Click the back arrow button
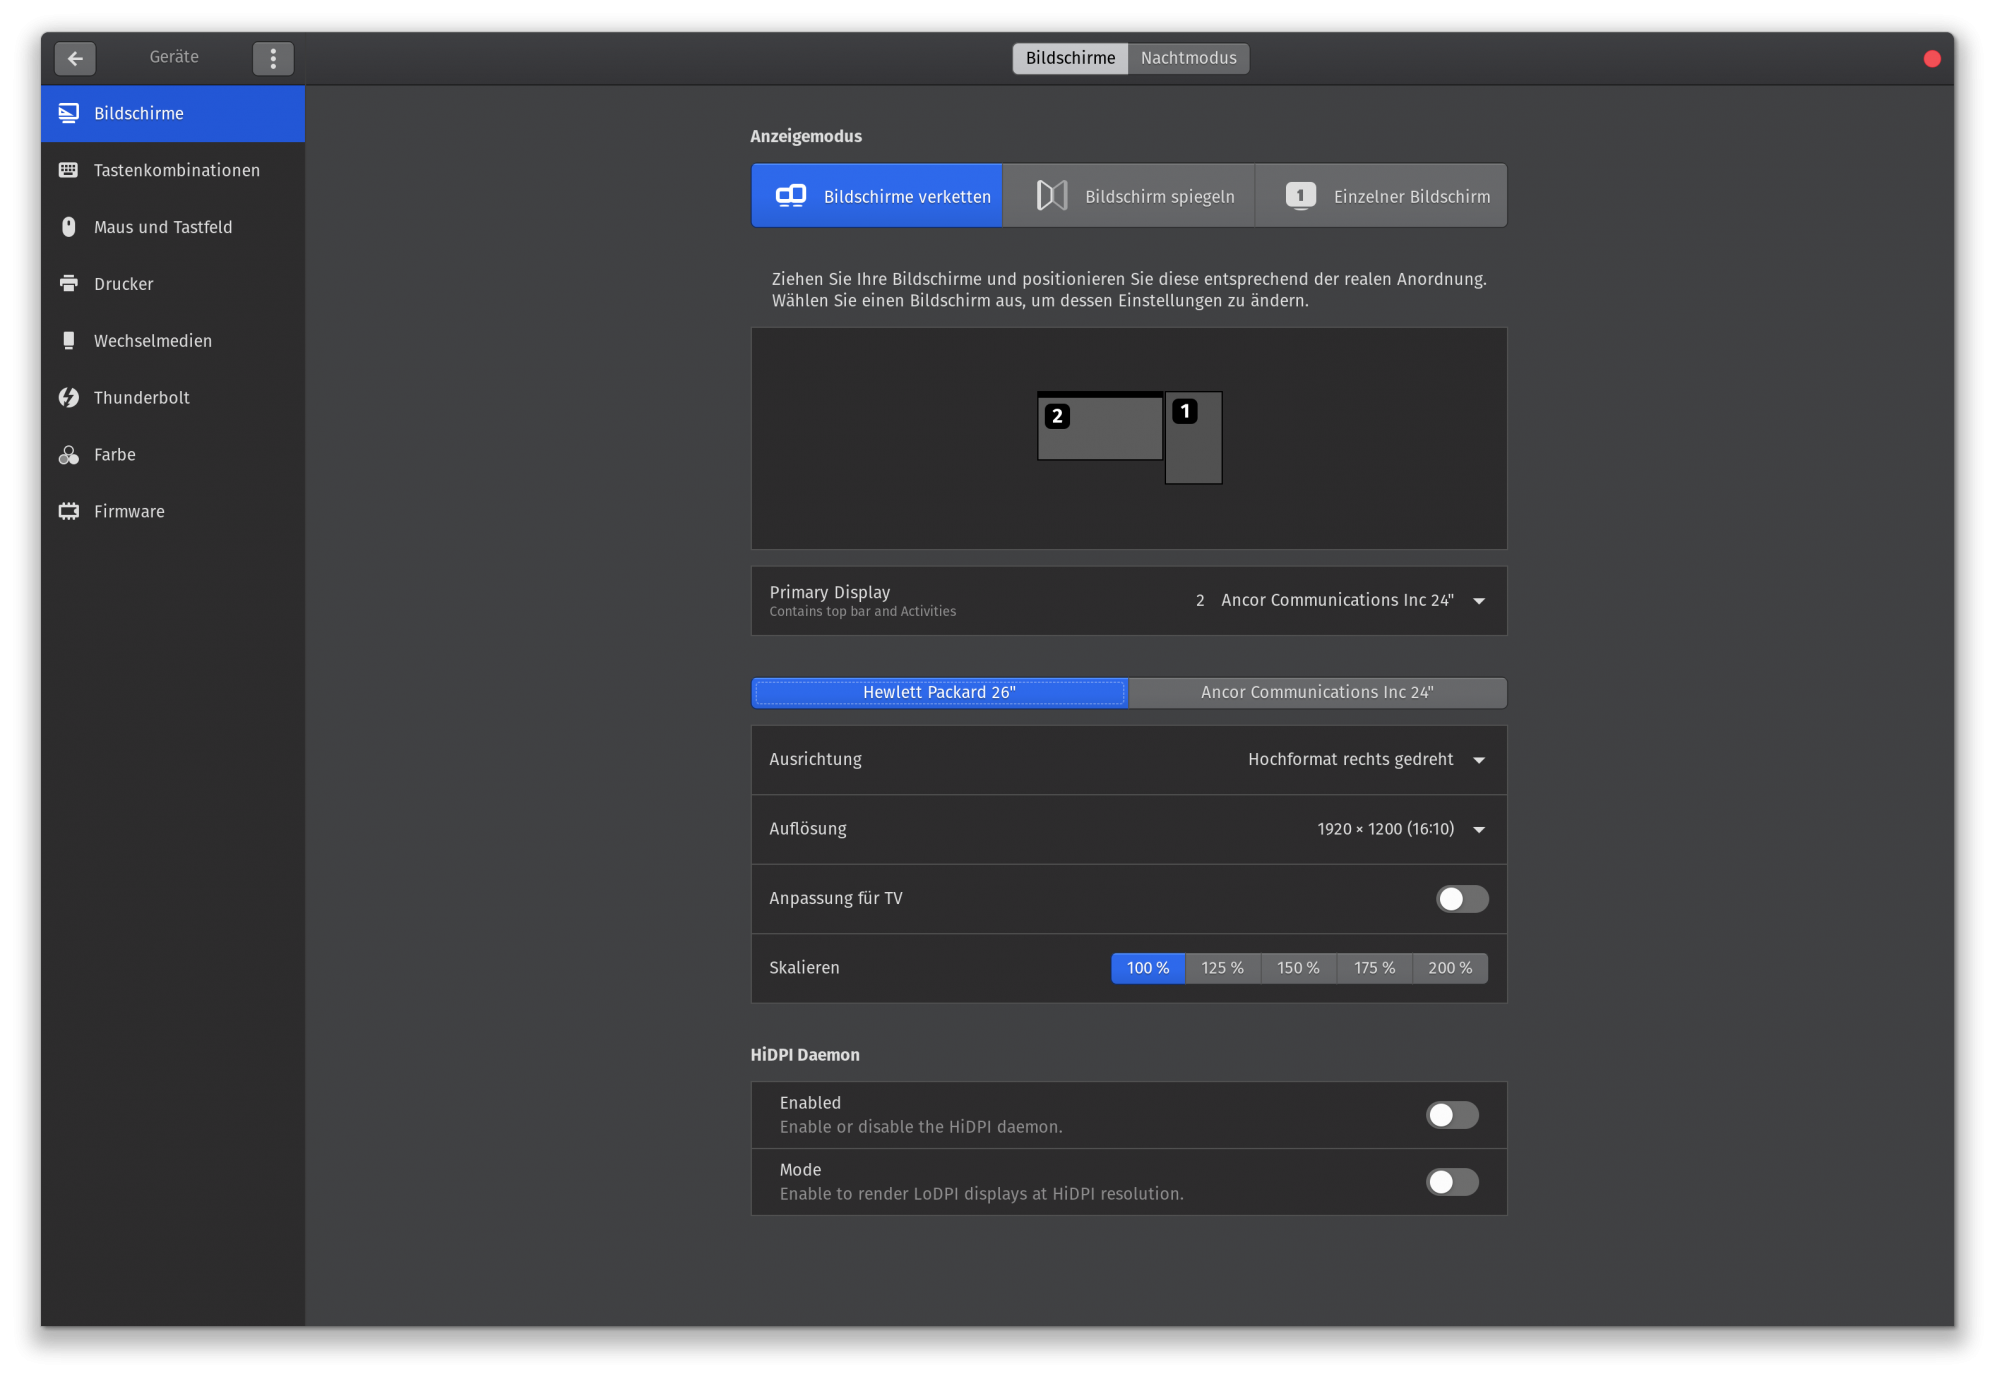2000x1381 pixels. [x=75, y=58]
